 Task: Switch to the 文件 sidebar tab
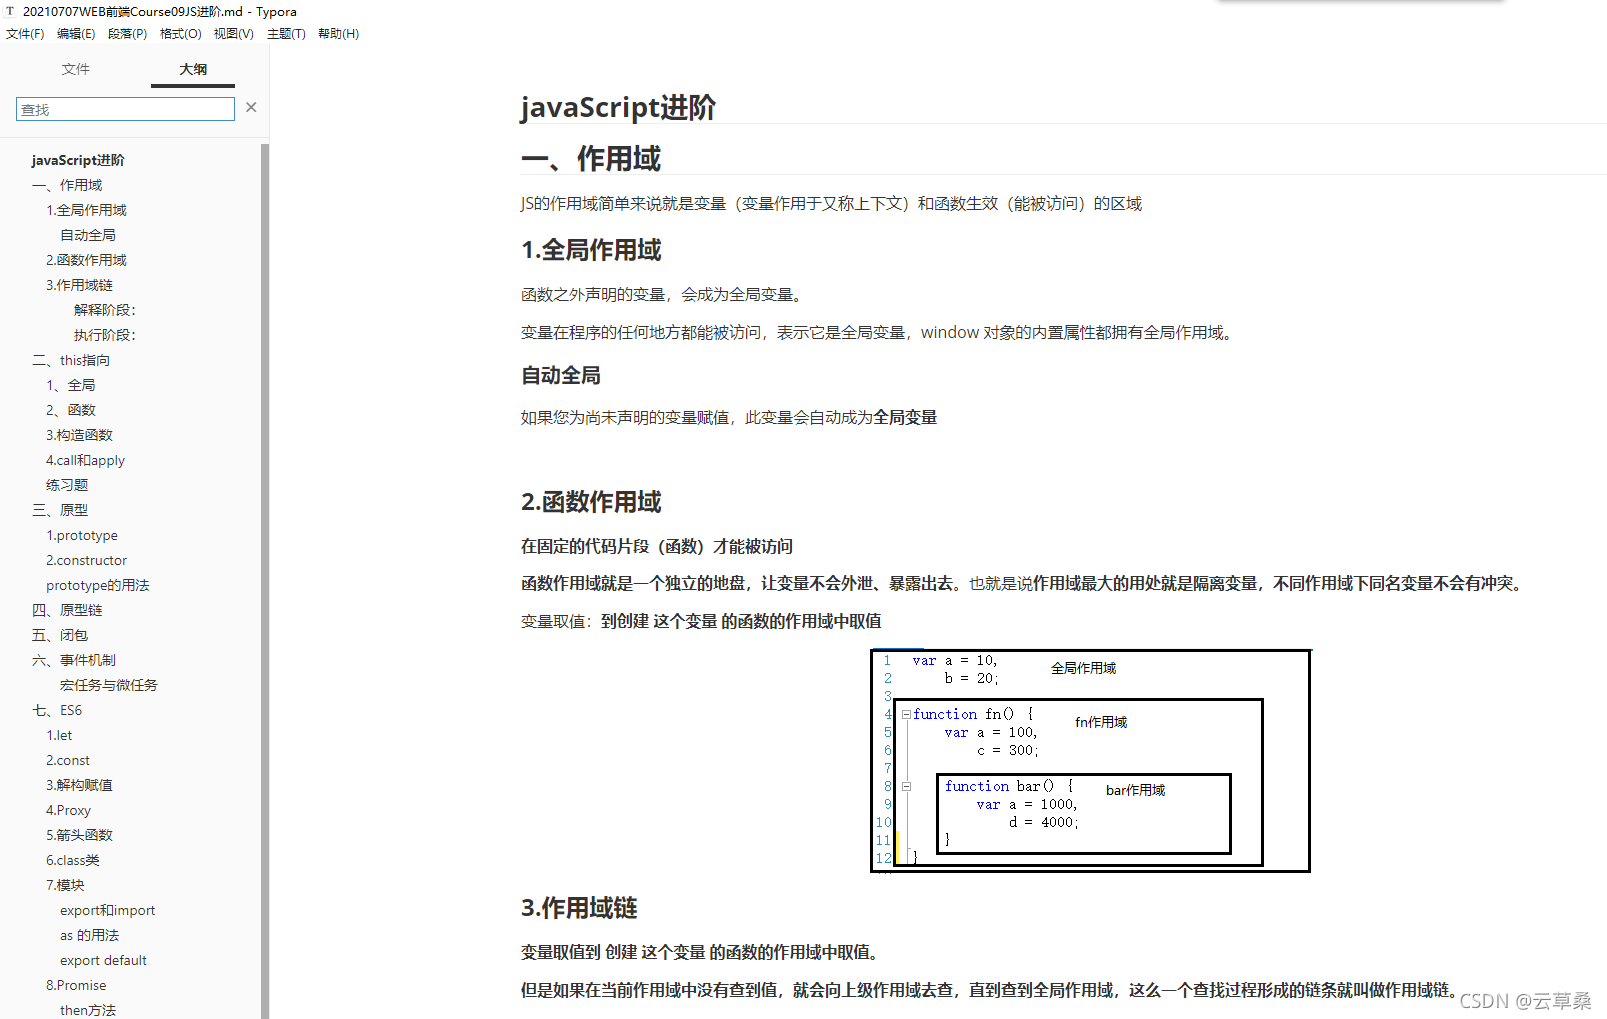[x=76, y=69]
